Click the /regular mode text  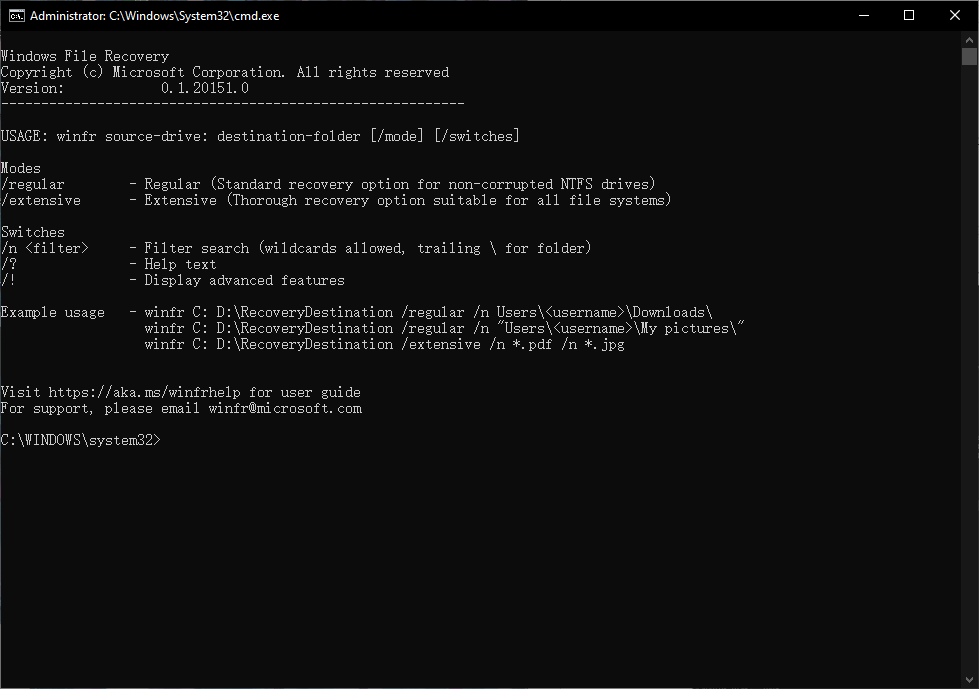tap(33, 184)
